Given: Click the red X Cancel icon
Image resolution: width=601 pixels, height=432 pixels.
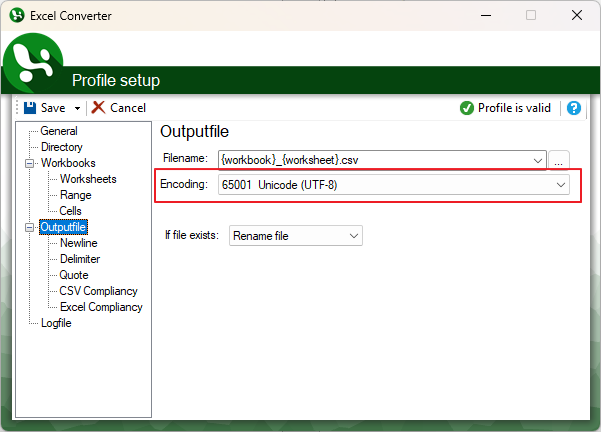Looking at the screenshot, I should tap(99, 108).
